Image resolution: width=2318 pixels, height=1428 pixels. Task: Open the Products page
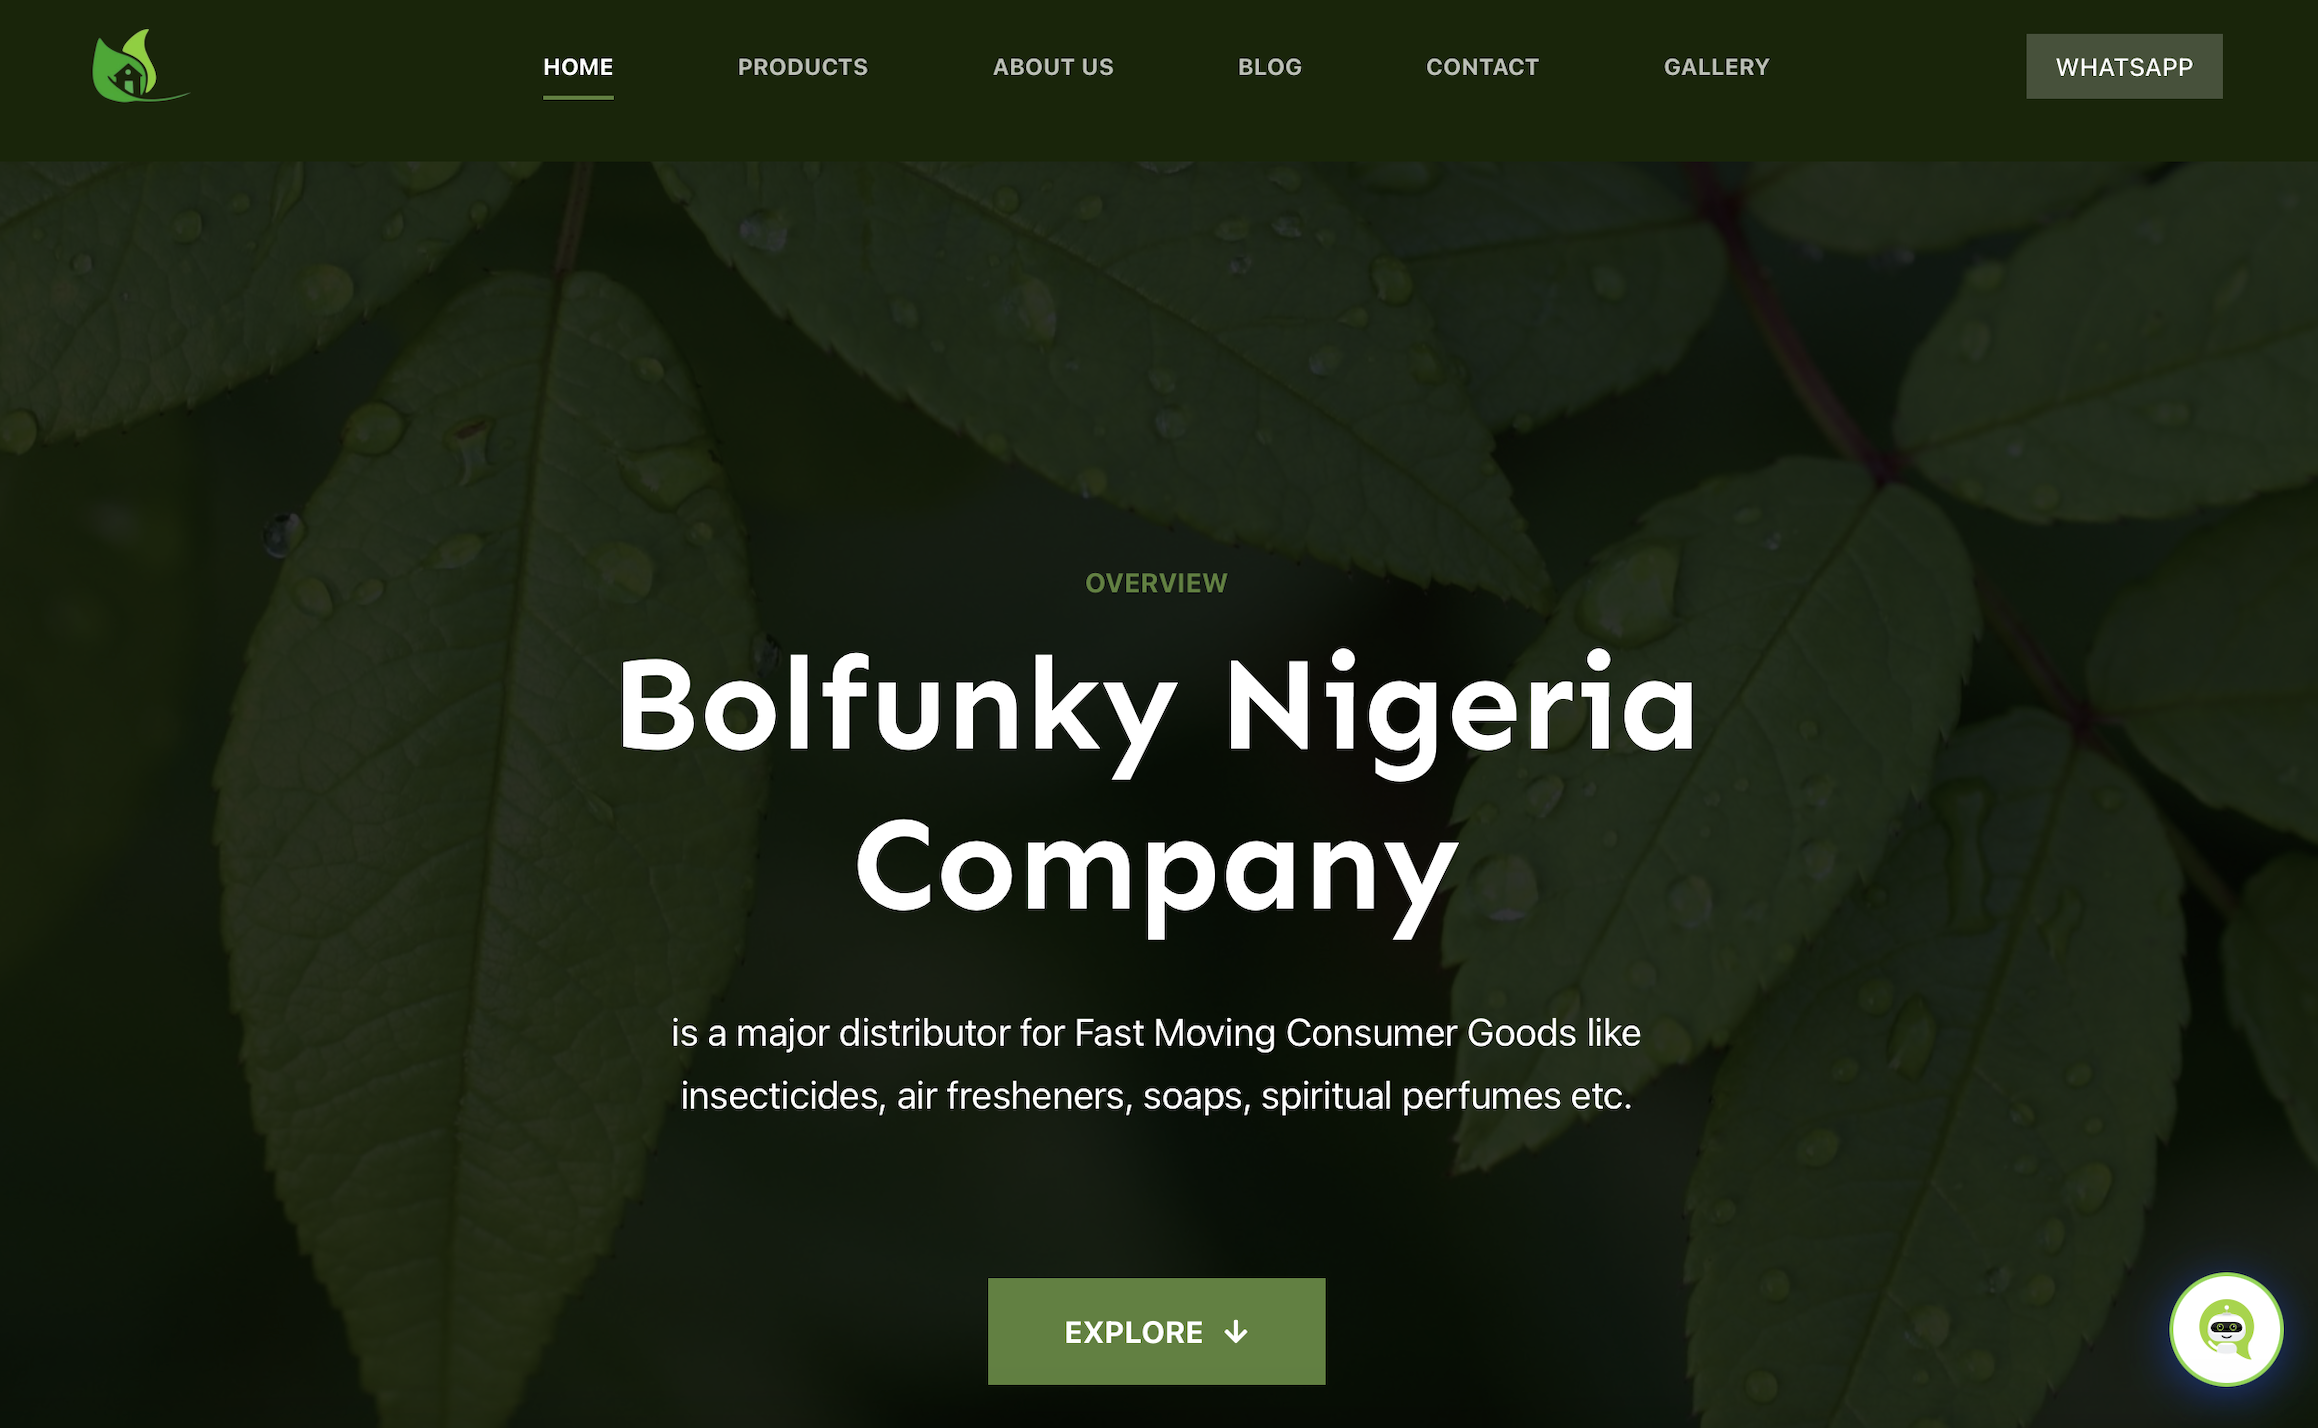pyautogui.click(x=803, y=67)
